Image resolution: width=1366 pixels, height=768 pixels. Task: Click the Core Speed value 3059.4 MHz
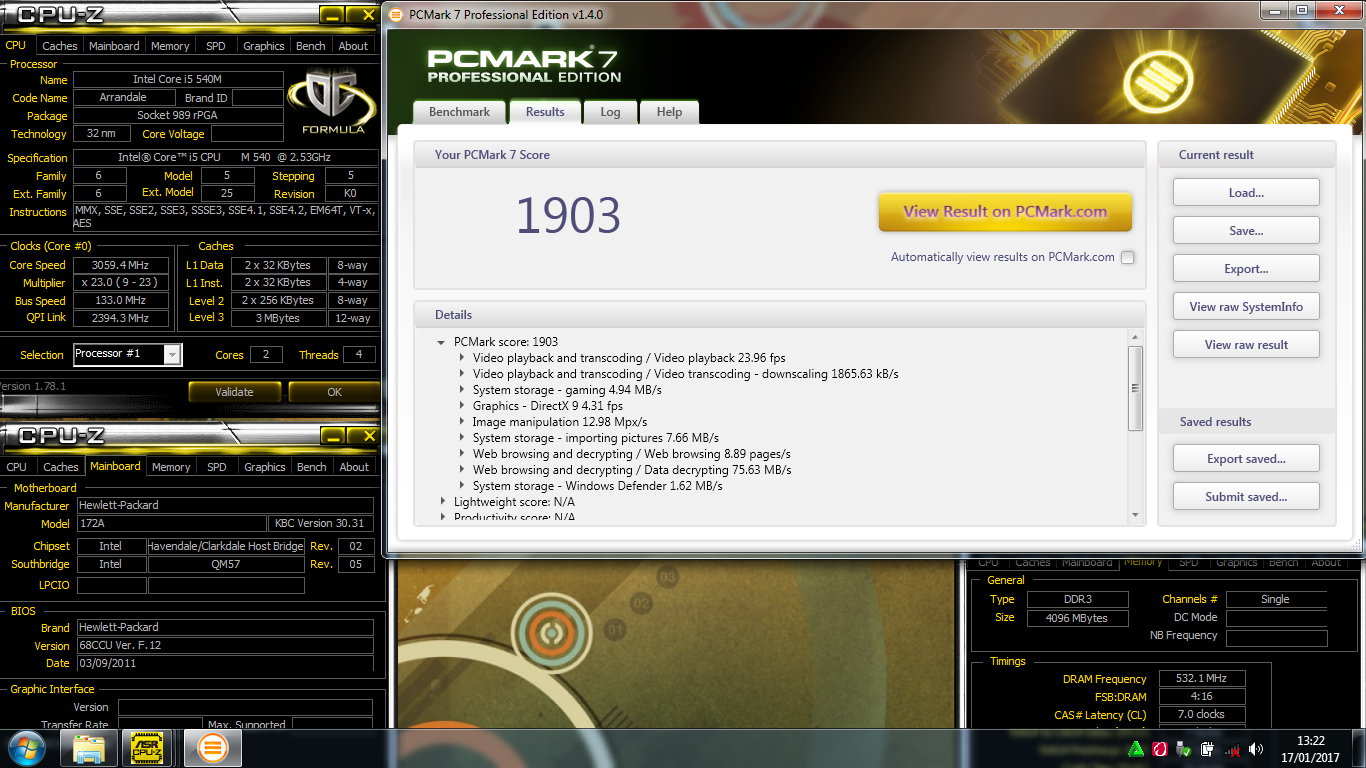click(x=121, y=265)
